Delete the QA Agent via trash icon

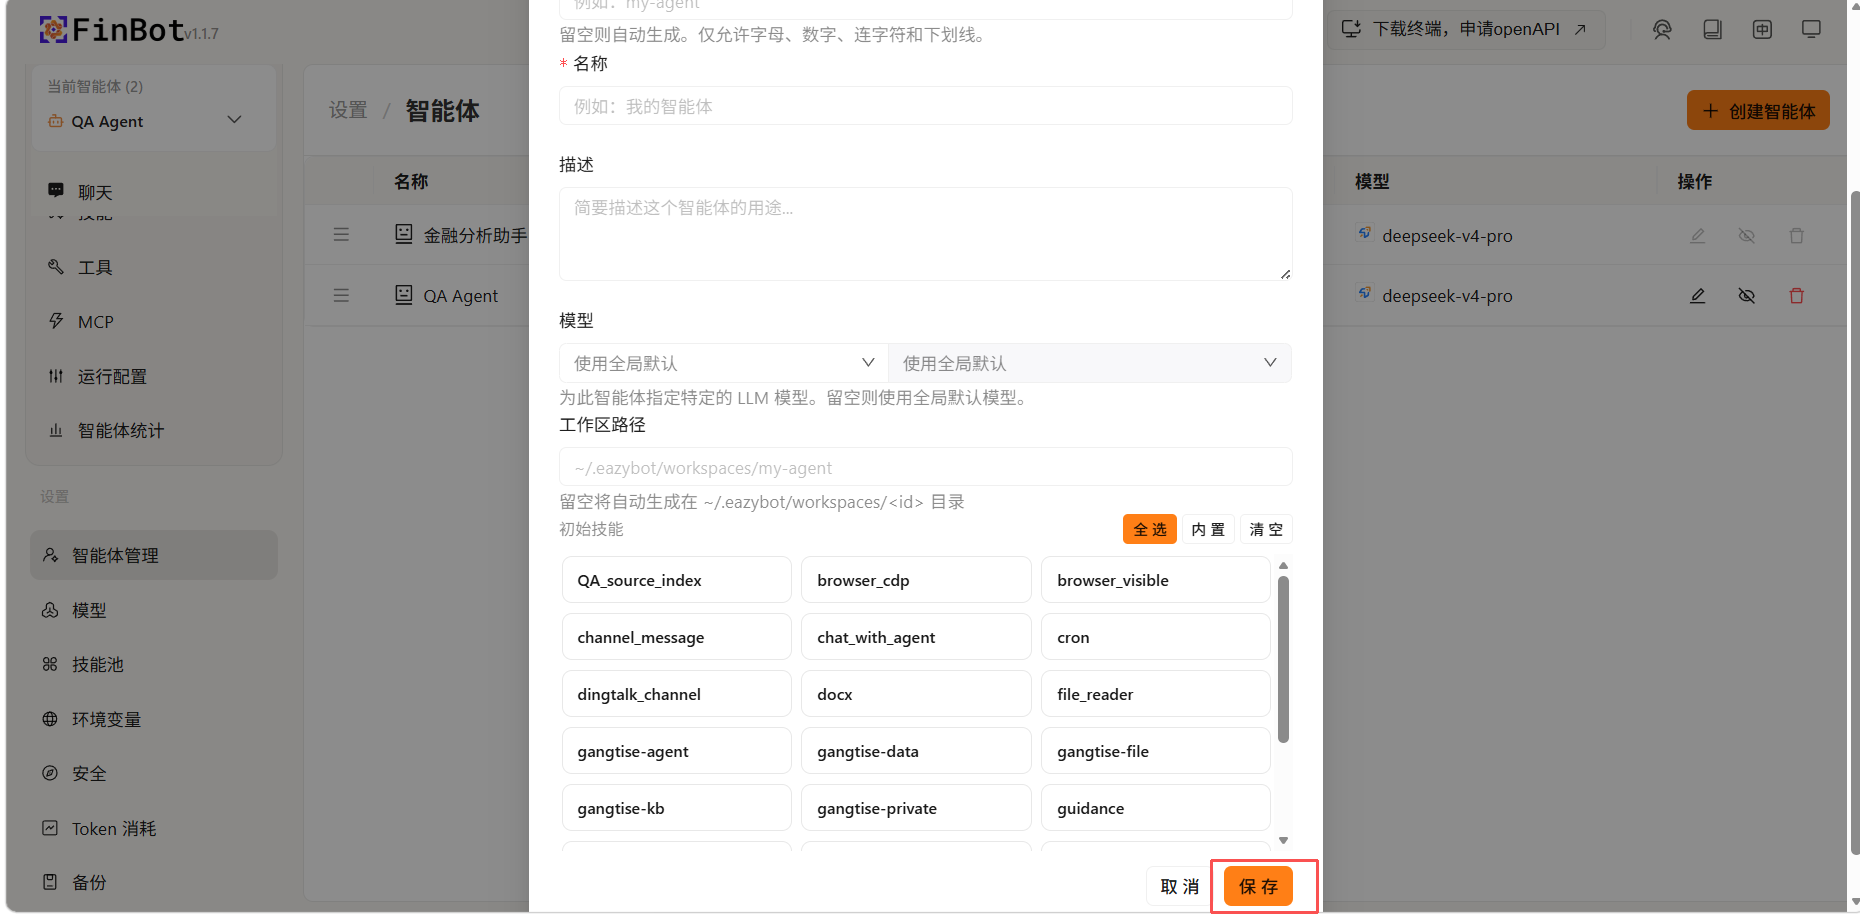coord(1796,296)
